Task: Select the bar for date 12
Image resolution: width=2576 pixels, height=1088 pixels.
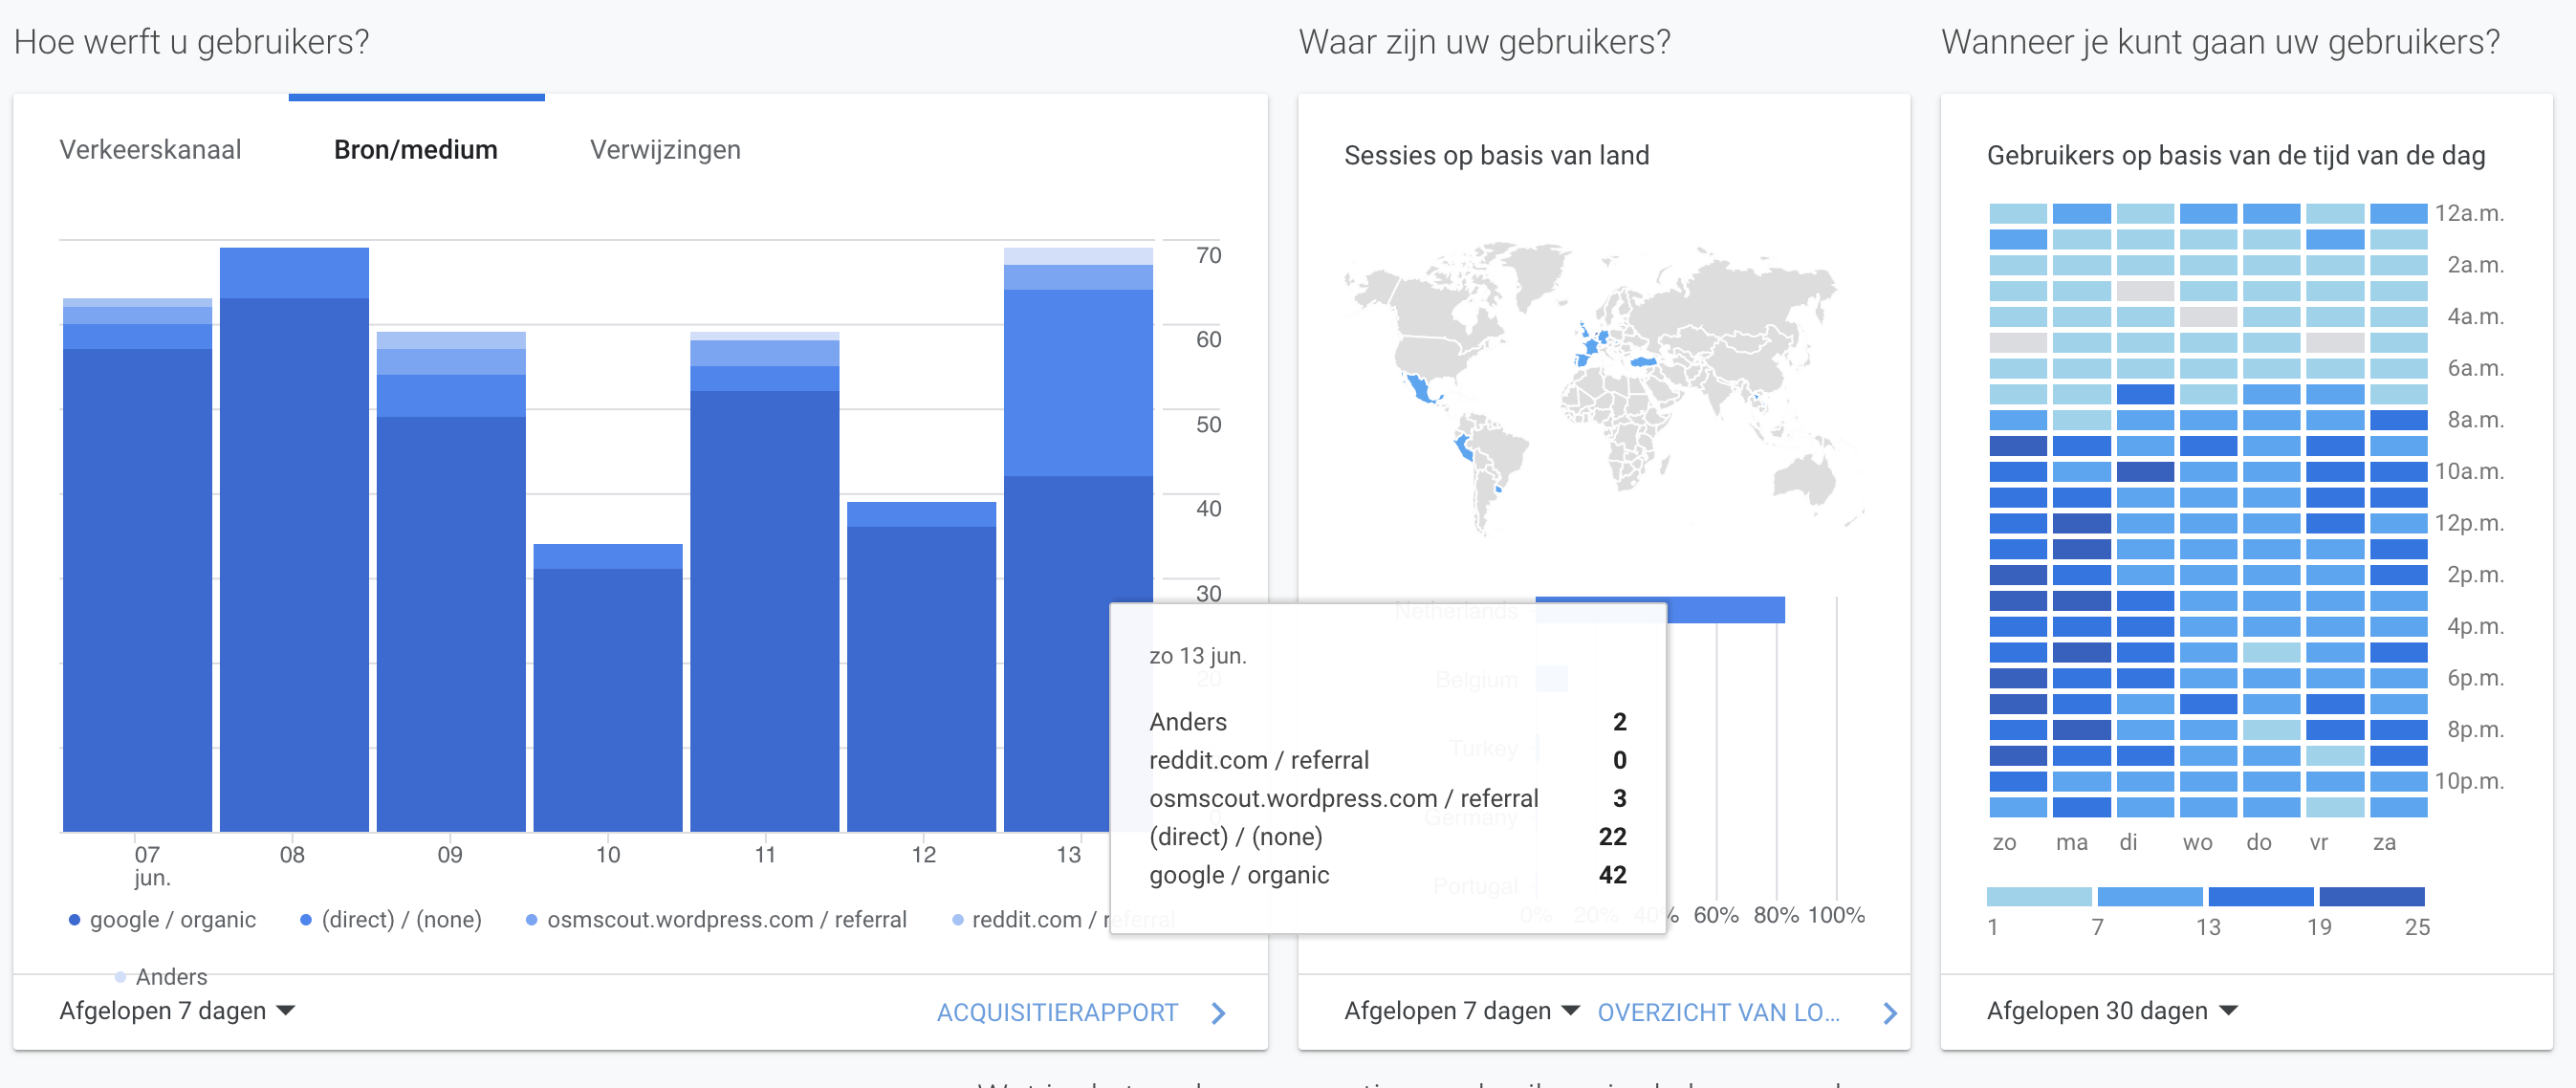Action: click(x=922, y=667)
